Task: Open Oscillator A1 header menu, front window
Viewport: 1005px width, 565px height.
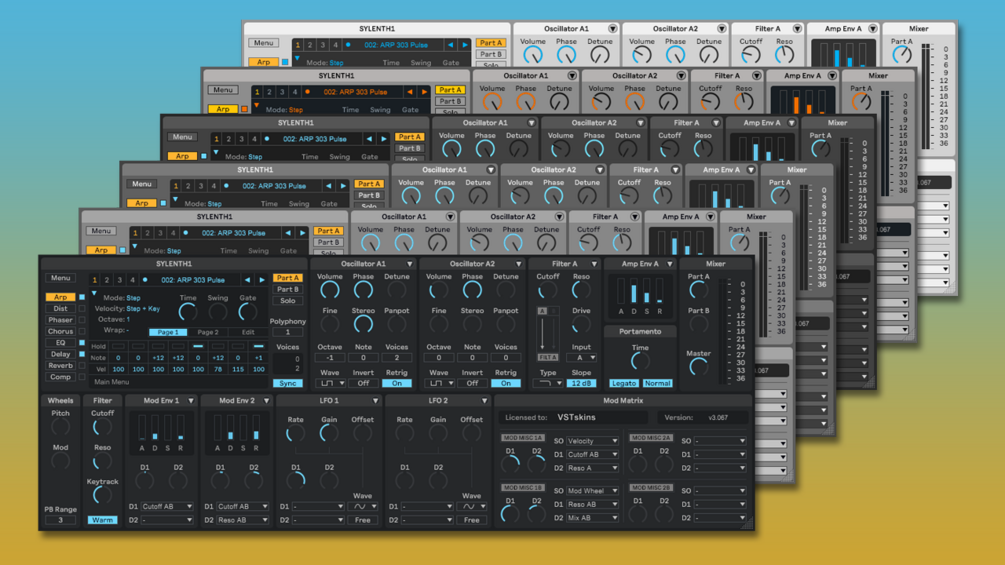Action: [410, 264]
